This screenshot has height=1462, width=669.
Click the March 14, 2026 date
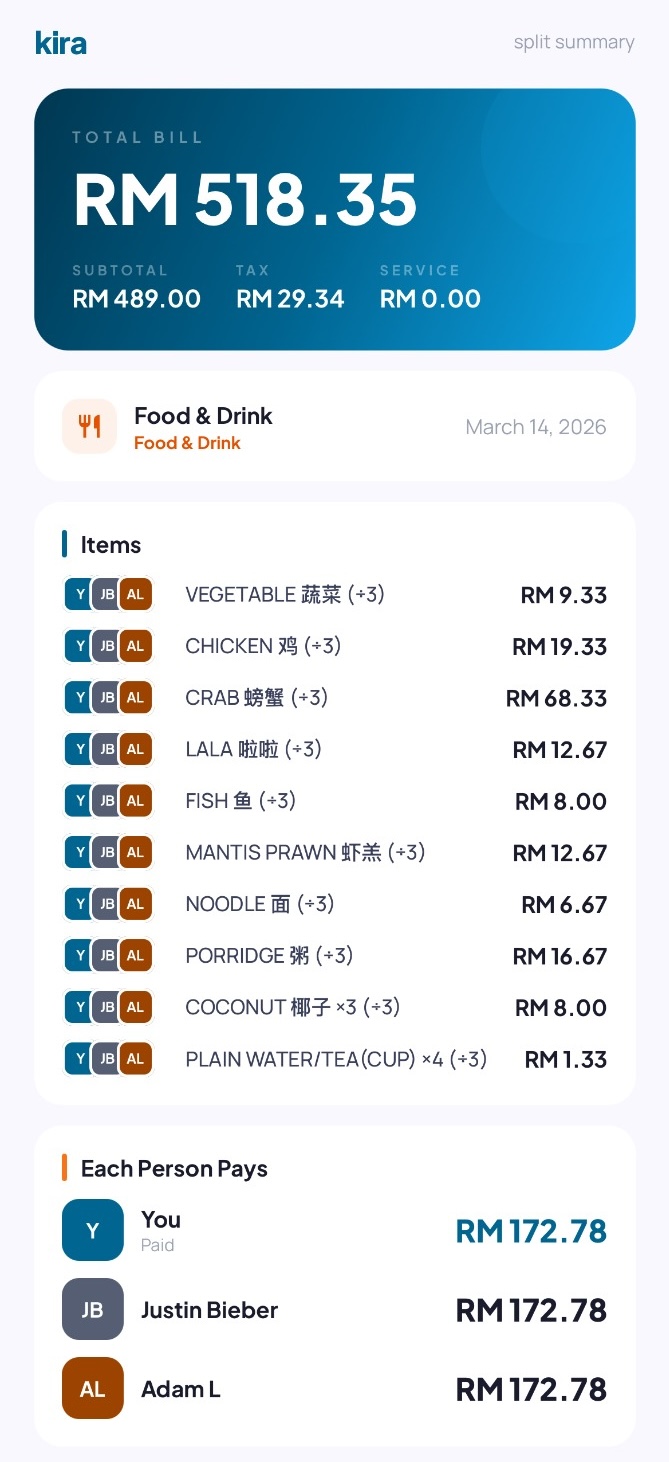[x=536, y=427]
